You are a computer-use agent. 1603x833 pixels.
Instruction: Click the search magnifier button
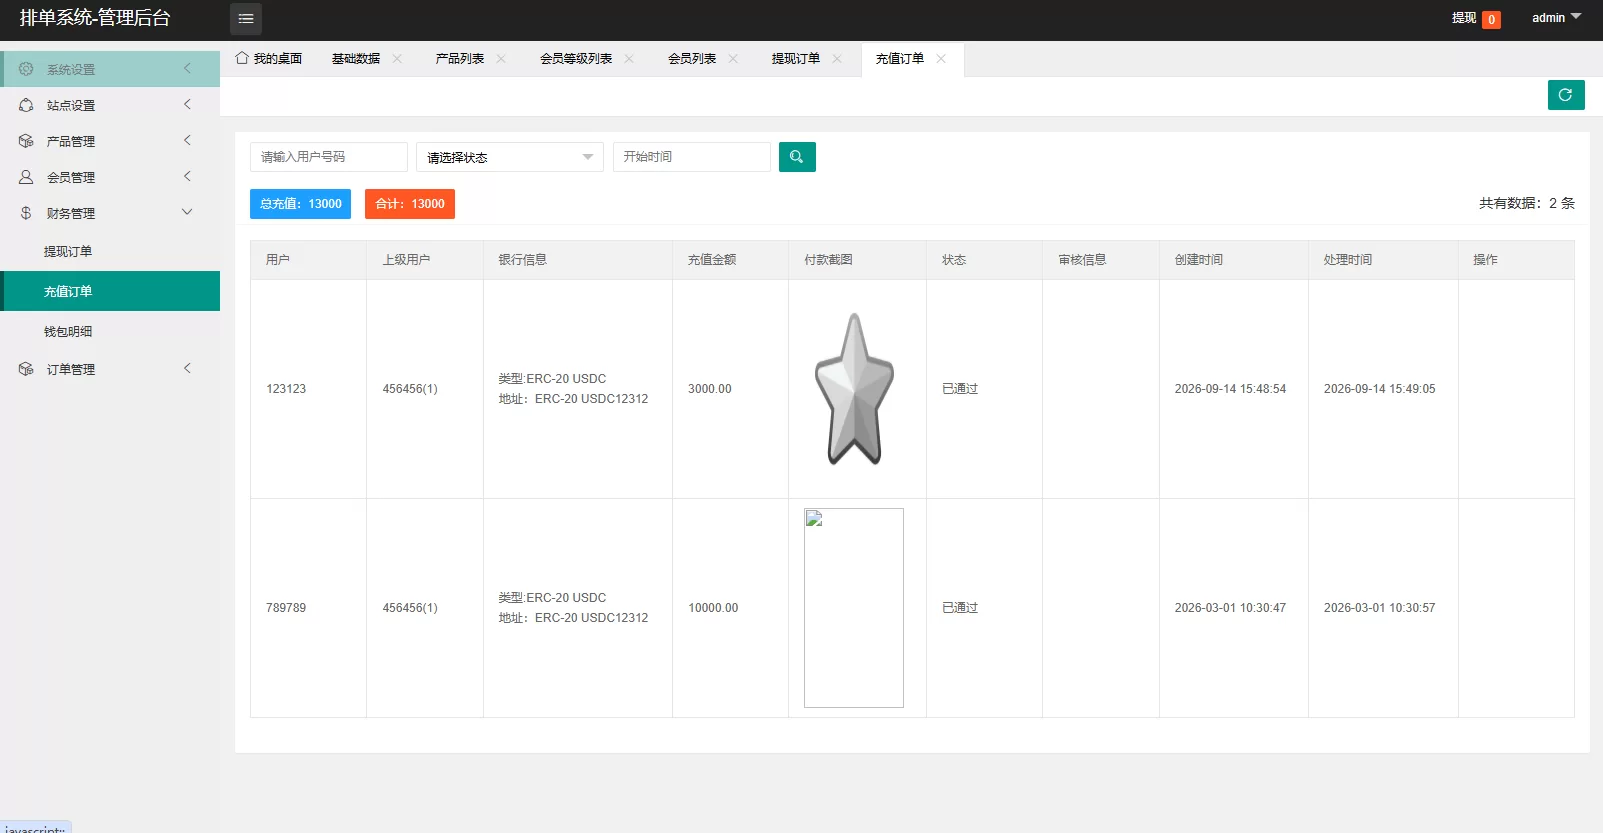(x=797, y=157)
